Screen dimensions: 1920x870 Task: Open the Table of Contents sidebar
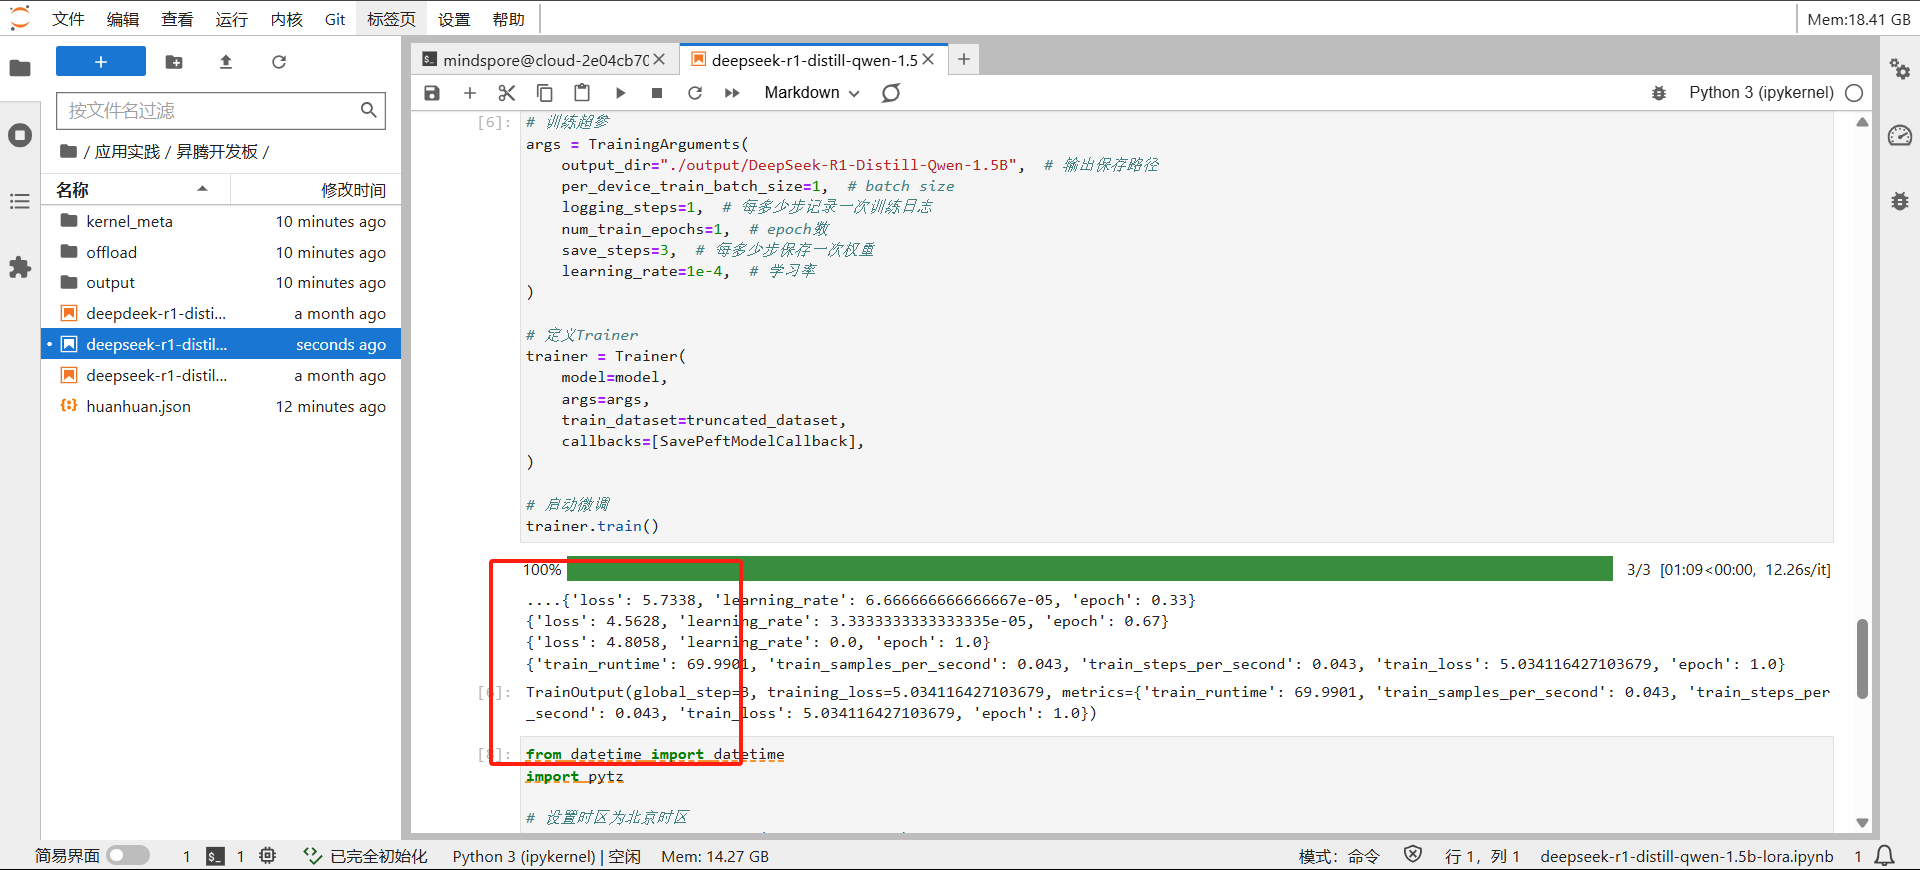pyautogui.click(x=20, y=202)
